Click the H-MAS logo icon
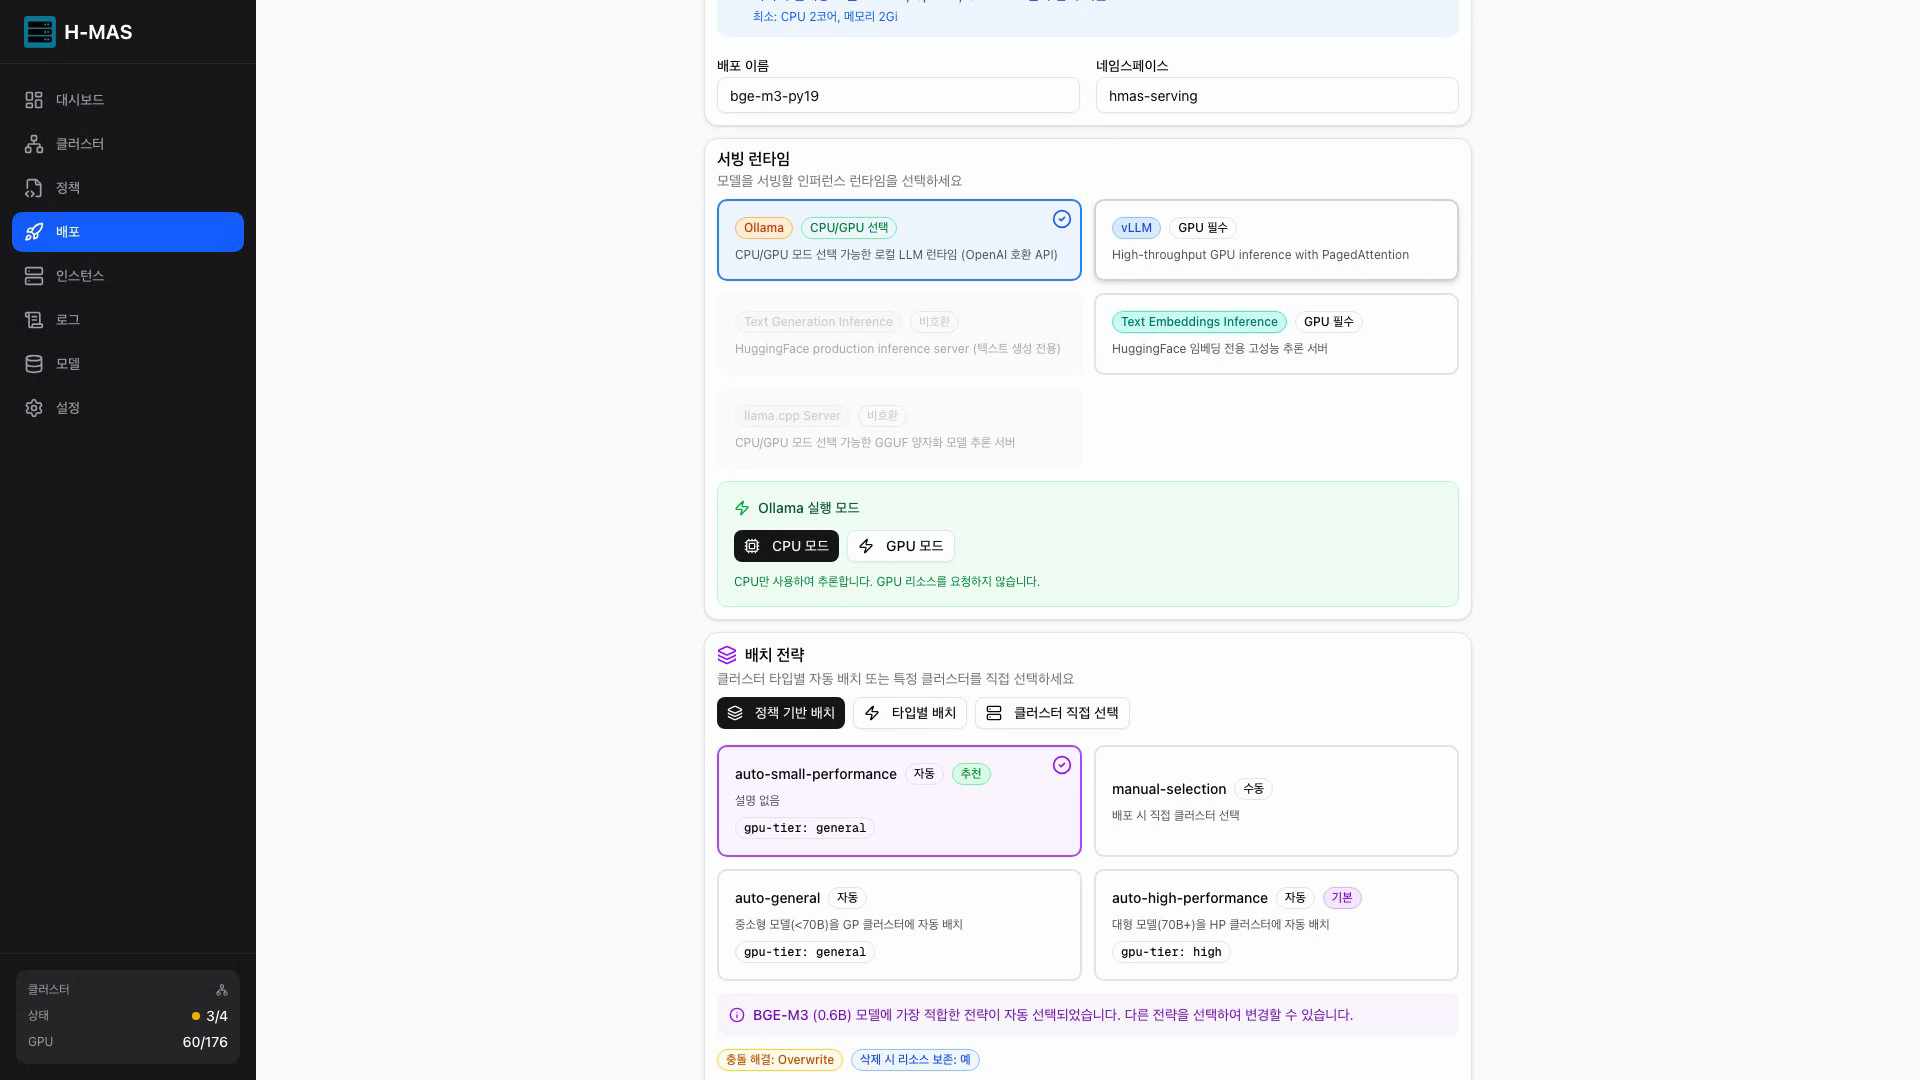 coord(40,32)
